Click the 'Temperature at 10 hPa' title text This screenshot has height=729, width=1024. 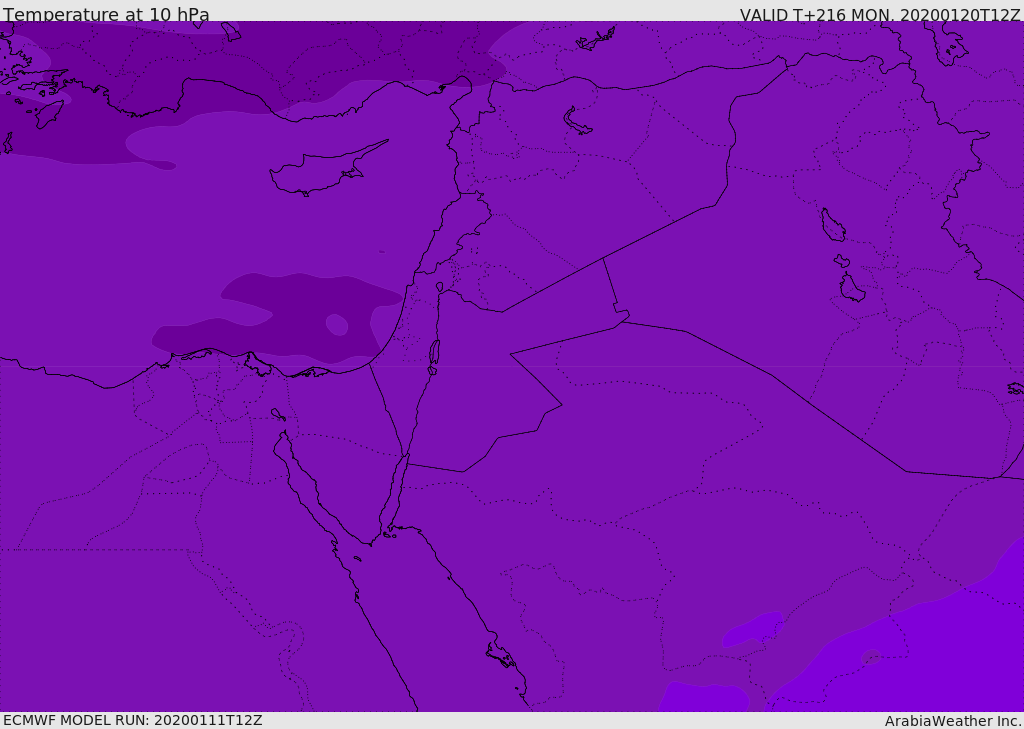[x=106, y=14]
